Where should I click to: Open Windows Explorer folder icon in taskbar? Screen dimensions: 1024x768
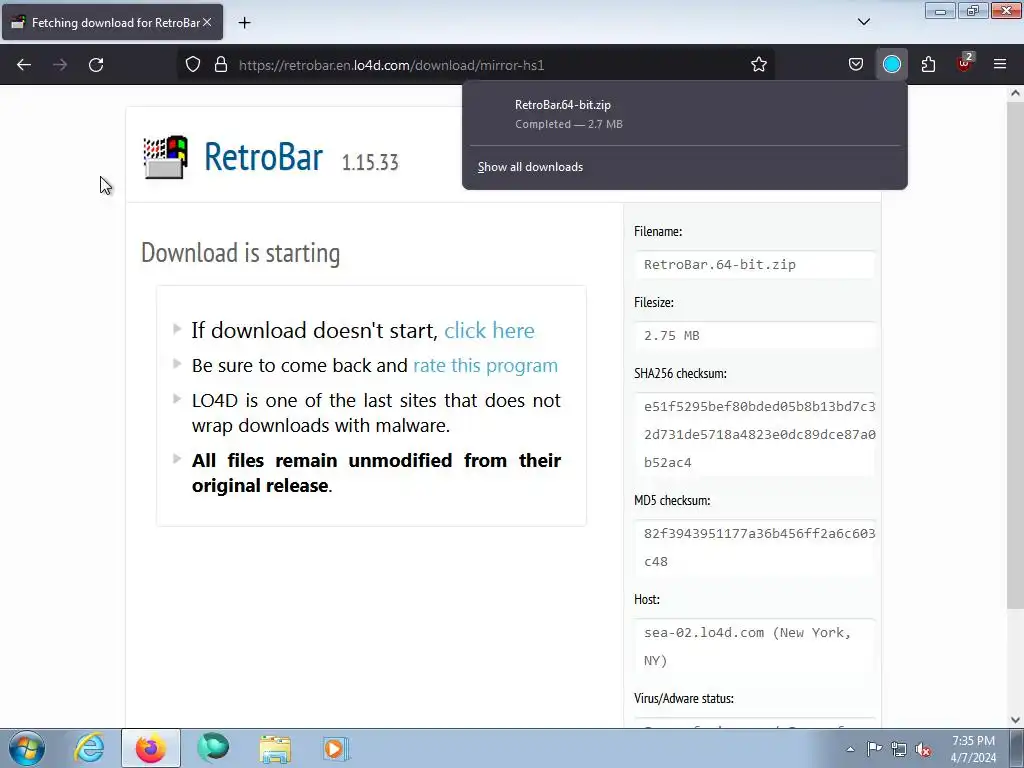coord(275,748)
